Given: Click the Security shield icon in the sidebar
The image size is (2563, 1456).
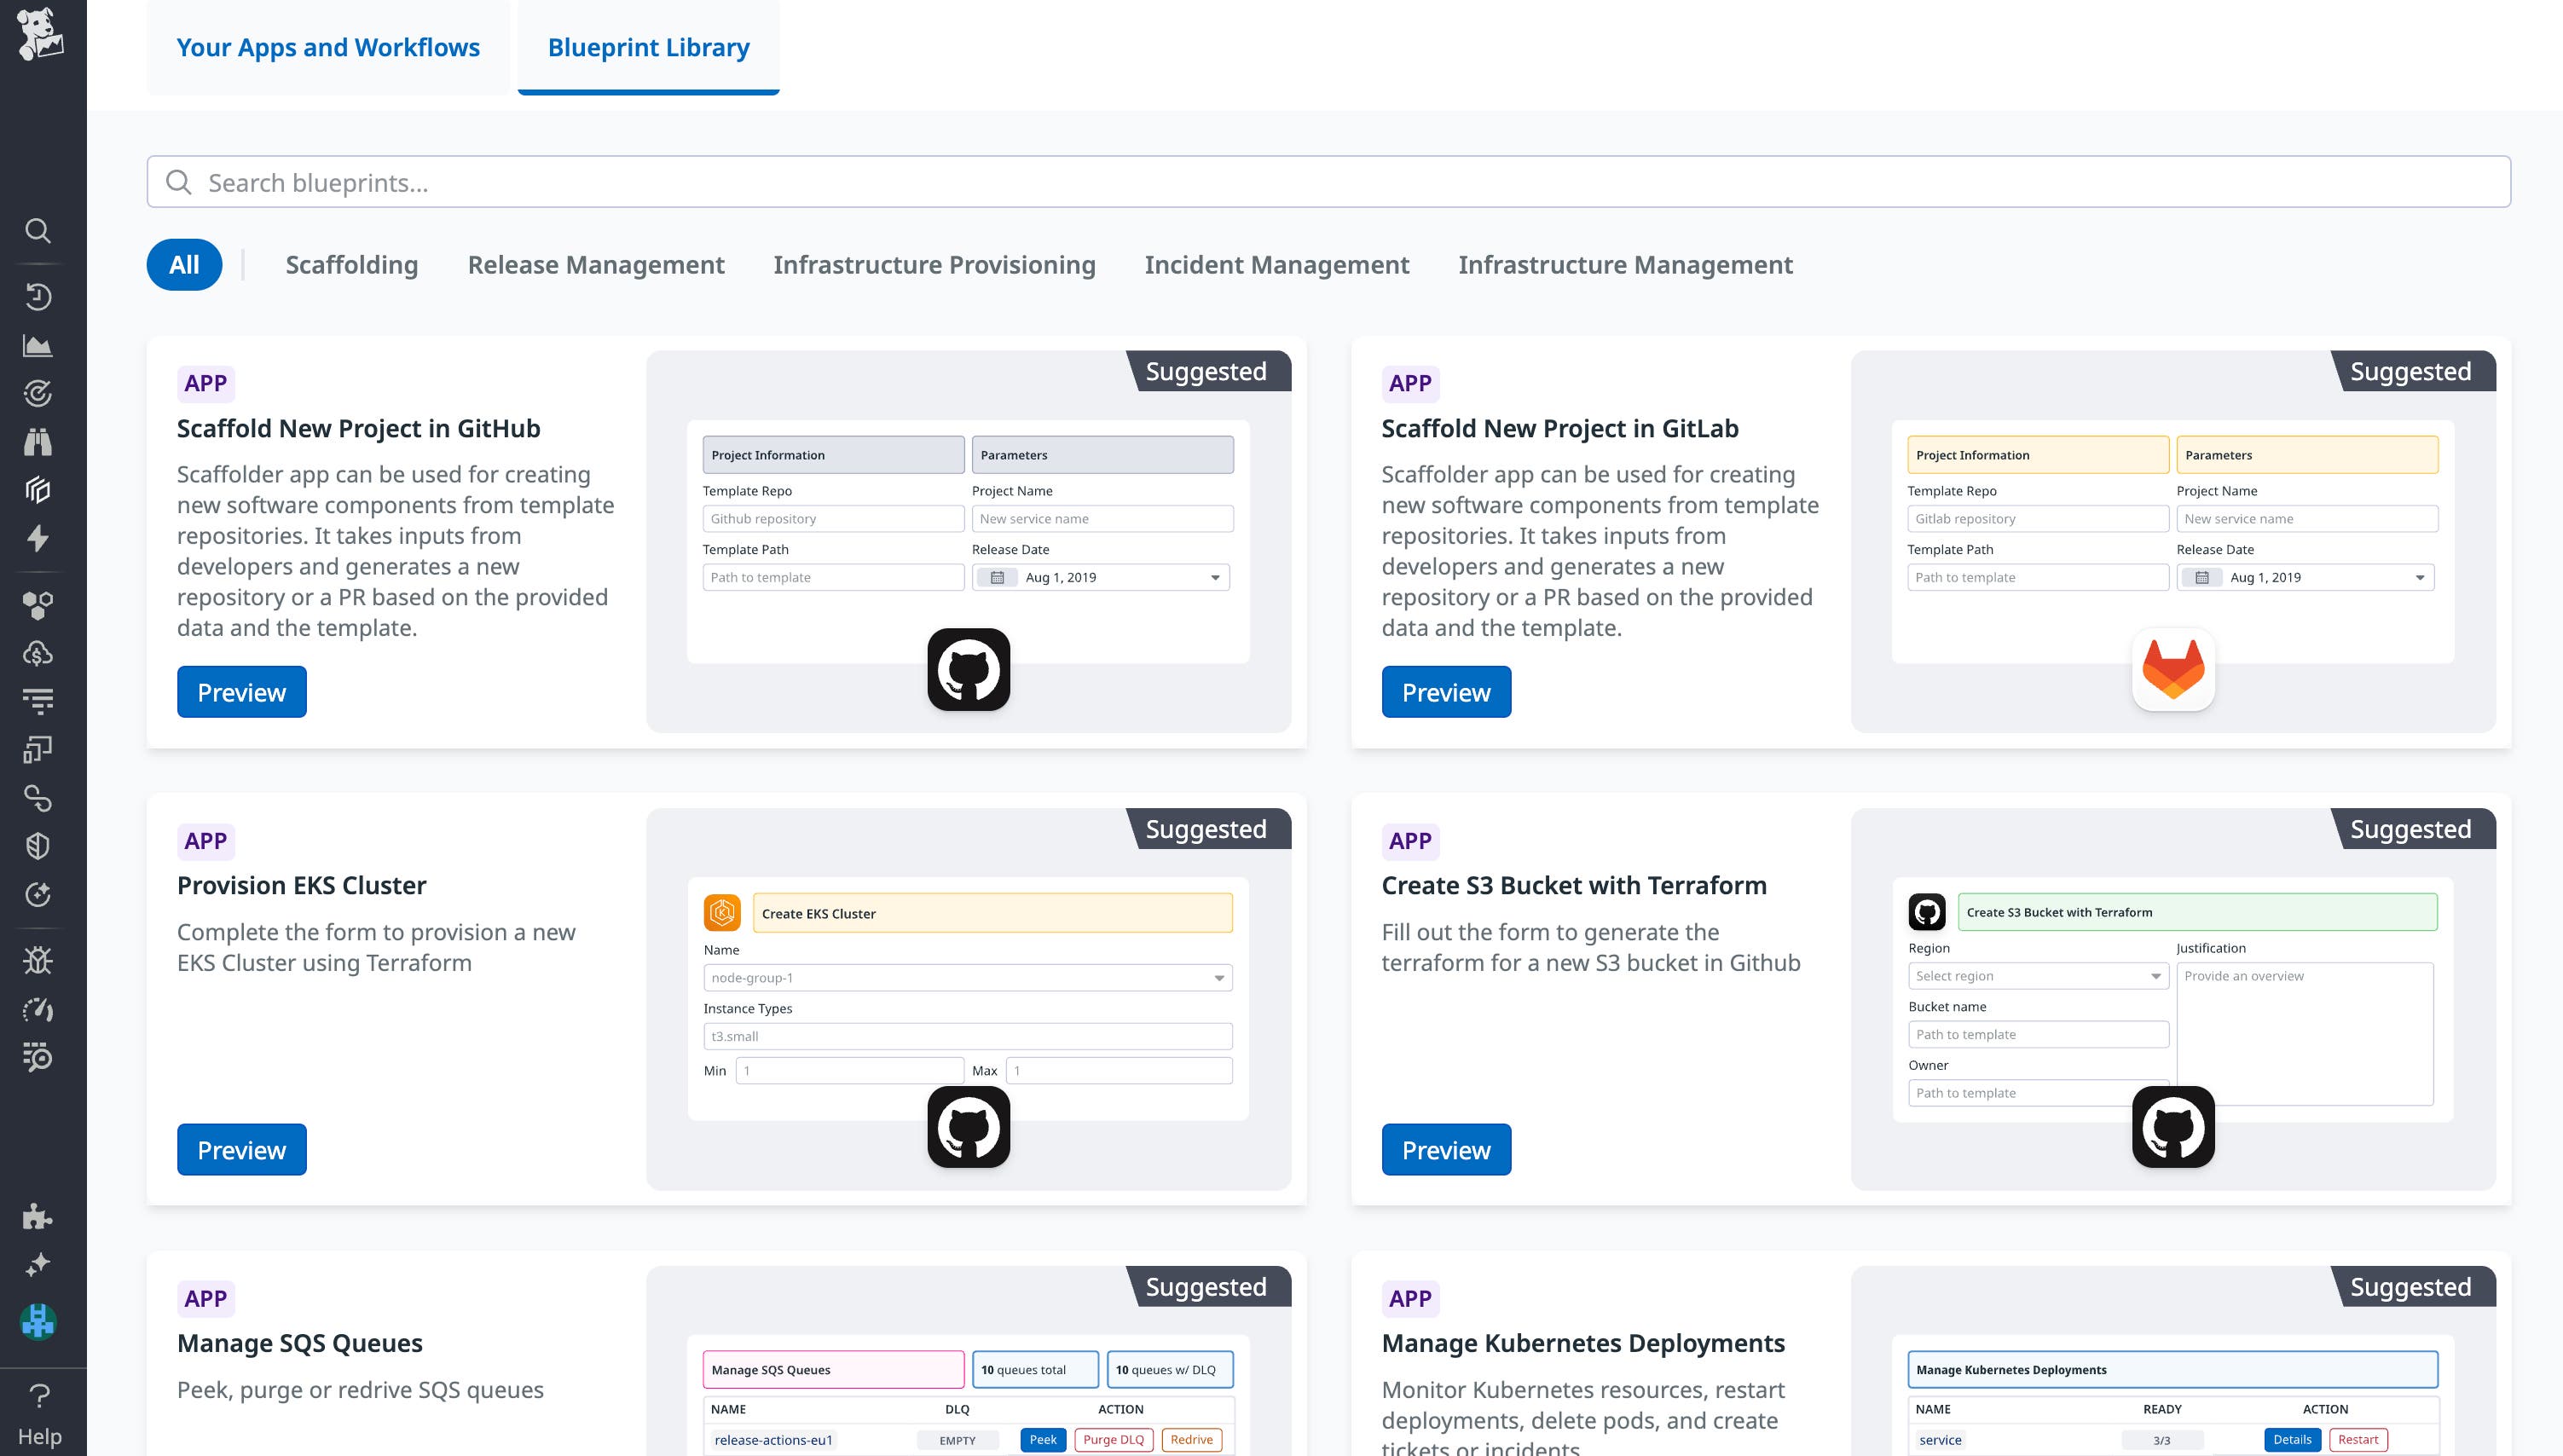Looking at the screenshot, I should pyautogui.click(x=38, y=845).
